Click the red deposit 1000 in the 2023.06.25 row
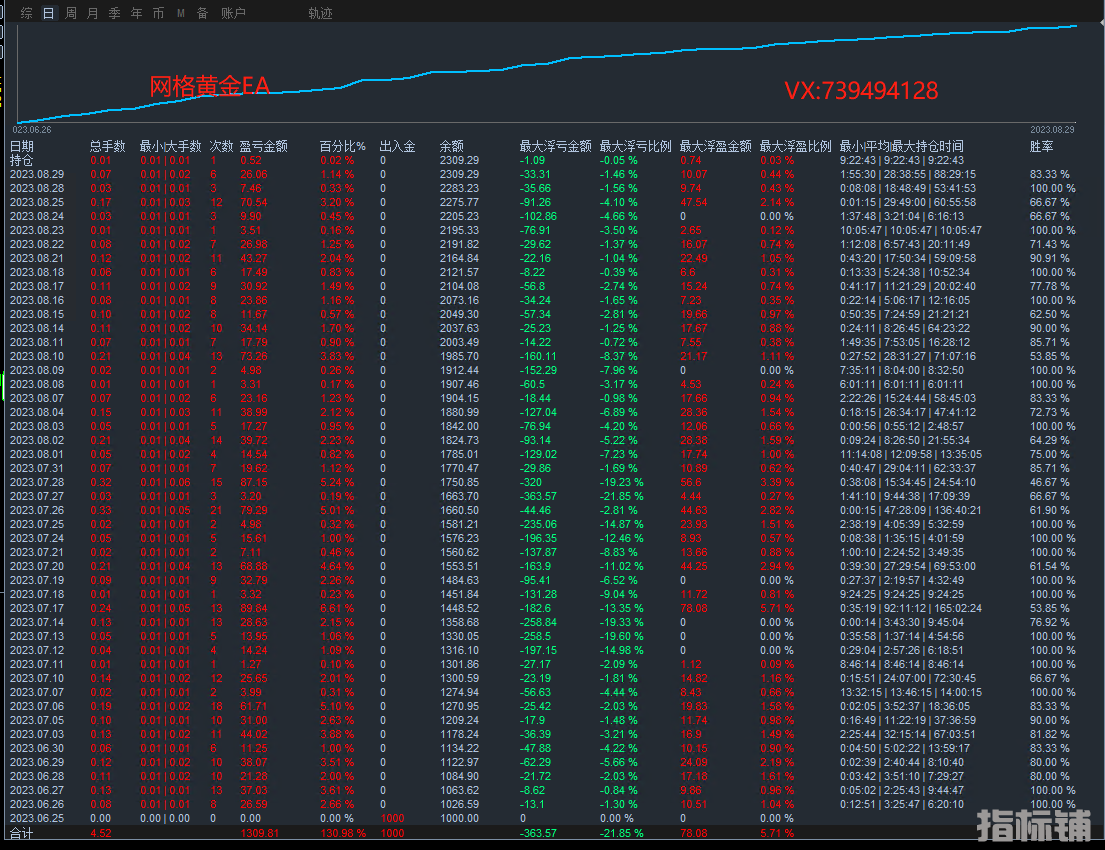 [393, 818]
